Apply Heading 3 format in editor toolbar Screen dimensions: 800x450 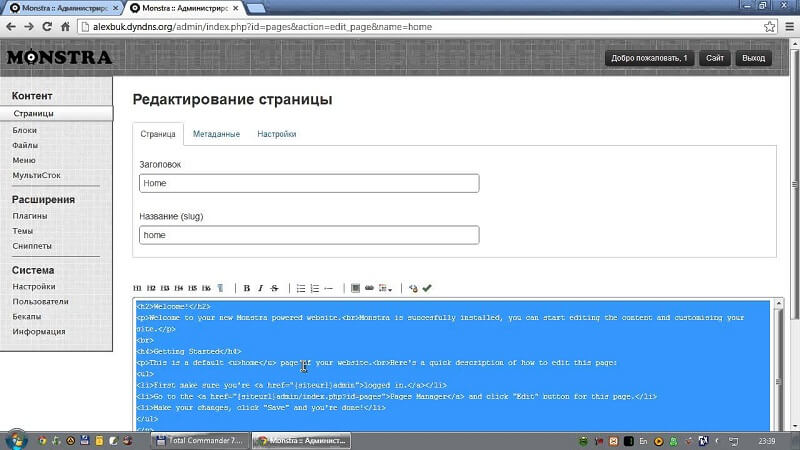coord(165,288)
